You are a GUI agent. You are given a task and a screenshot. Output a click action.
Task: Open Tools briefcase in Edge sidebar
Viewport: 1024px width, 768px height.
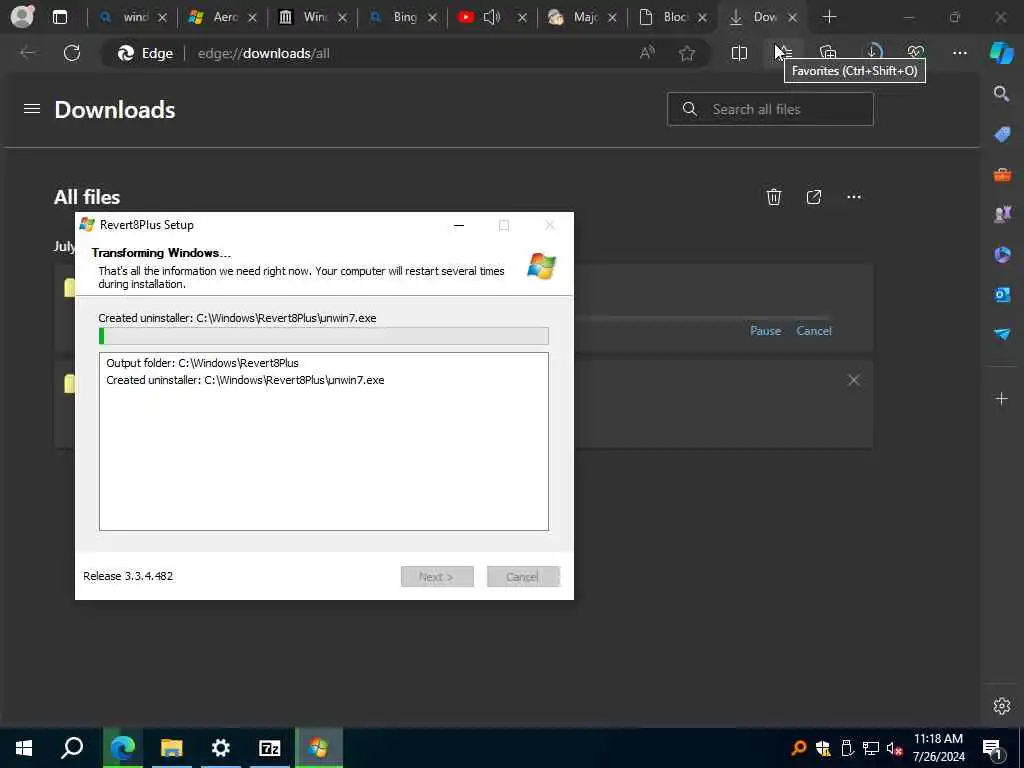pos(1002,174)
